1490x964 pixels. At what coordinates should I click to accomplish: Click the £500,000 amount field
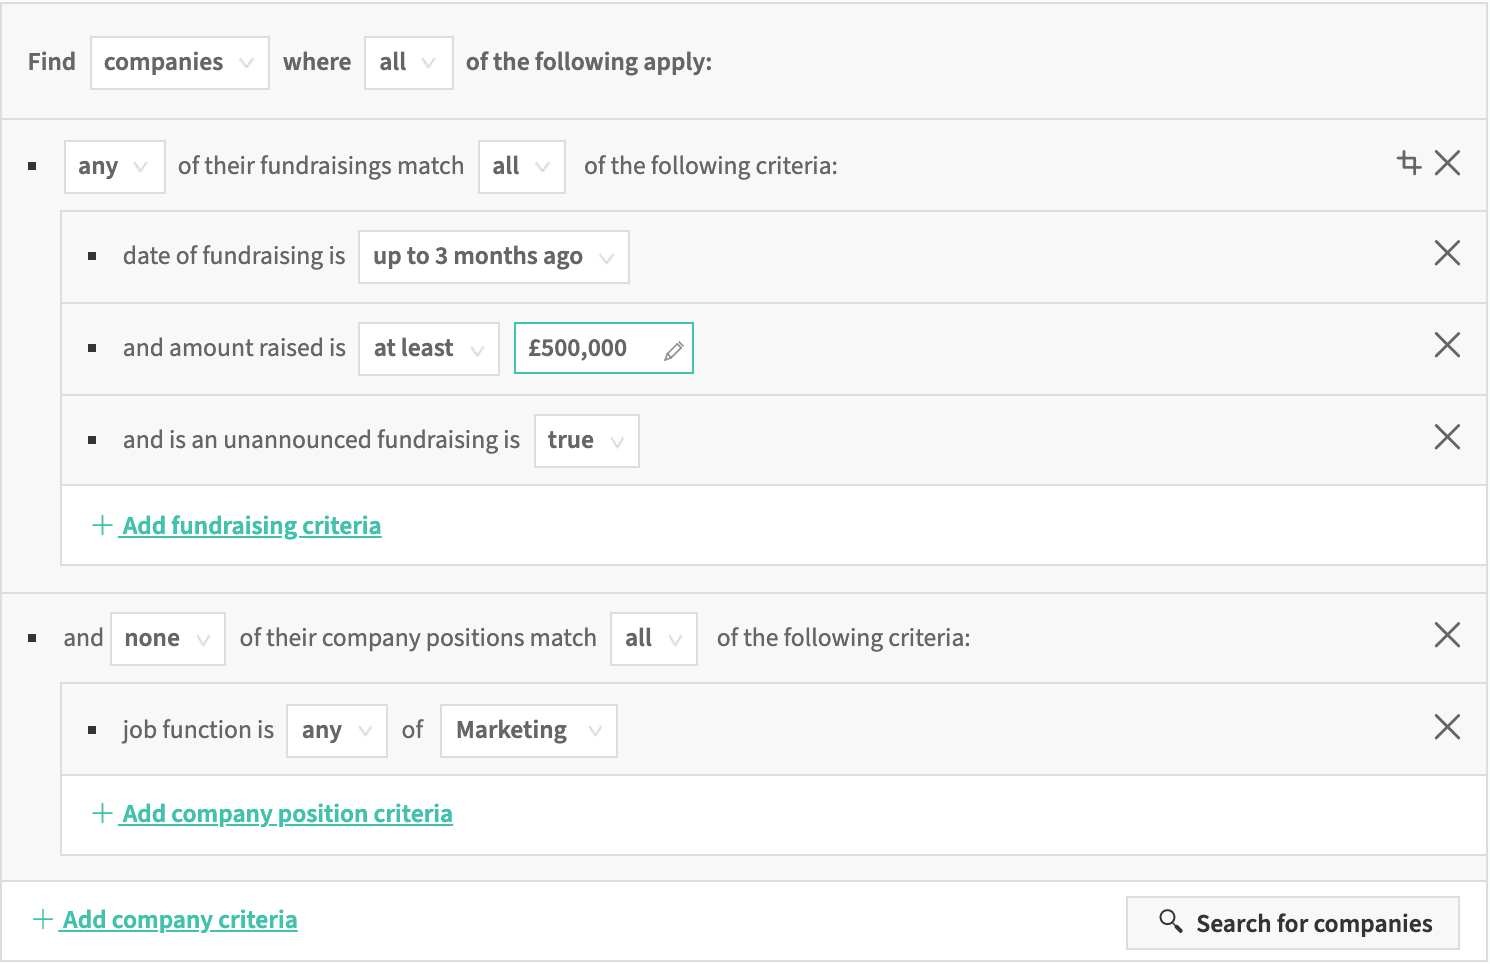(603, 348)
